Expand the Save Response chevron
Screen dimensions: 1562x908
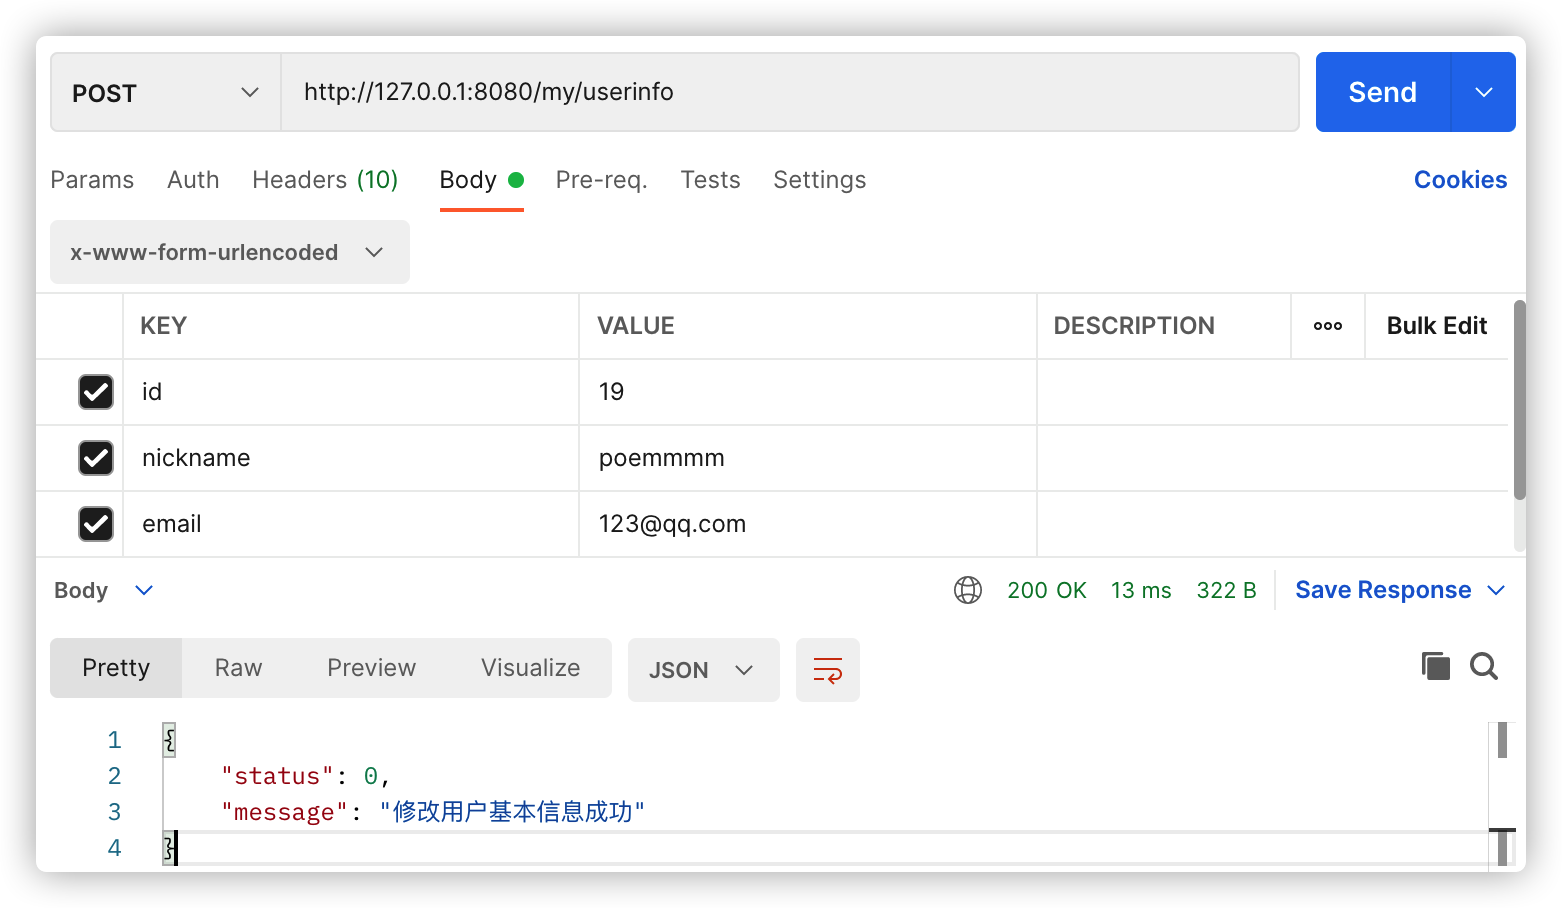click(x=1496, y=590)
